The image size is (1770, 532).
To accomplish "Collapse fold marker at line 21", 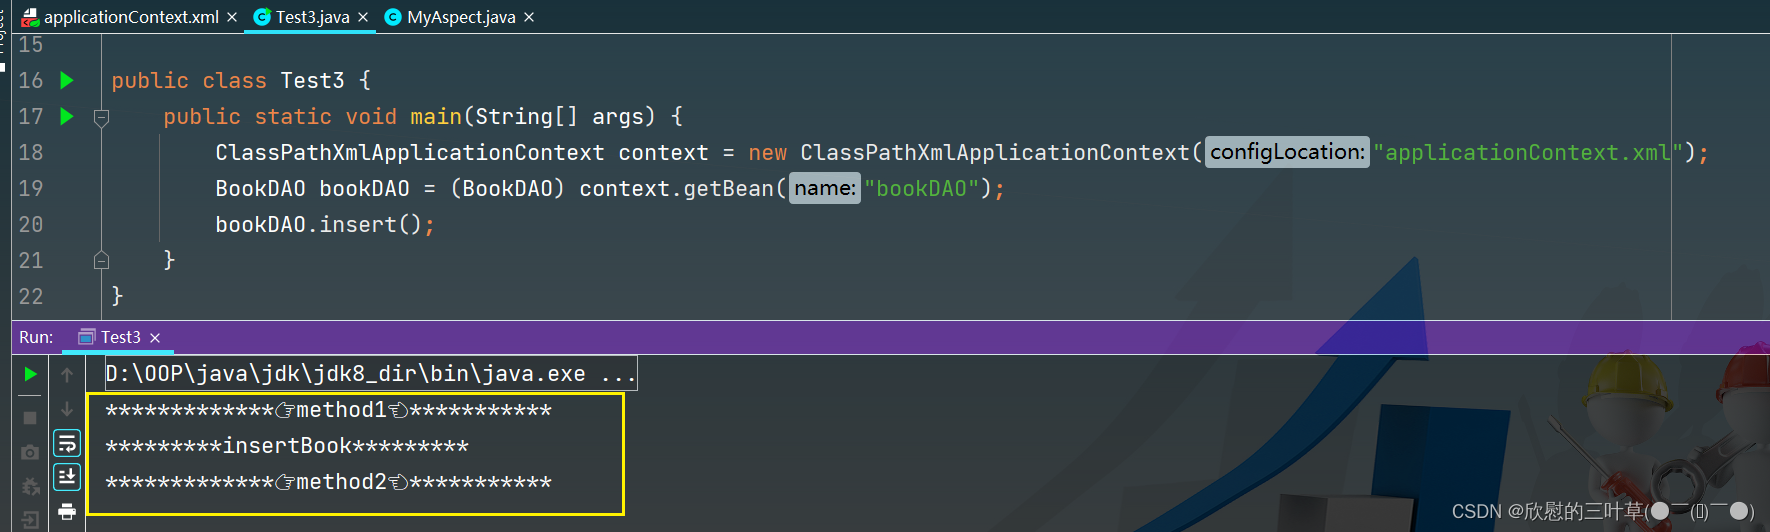I will 101,261.
